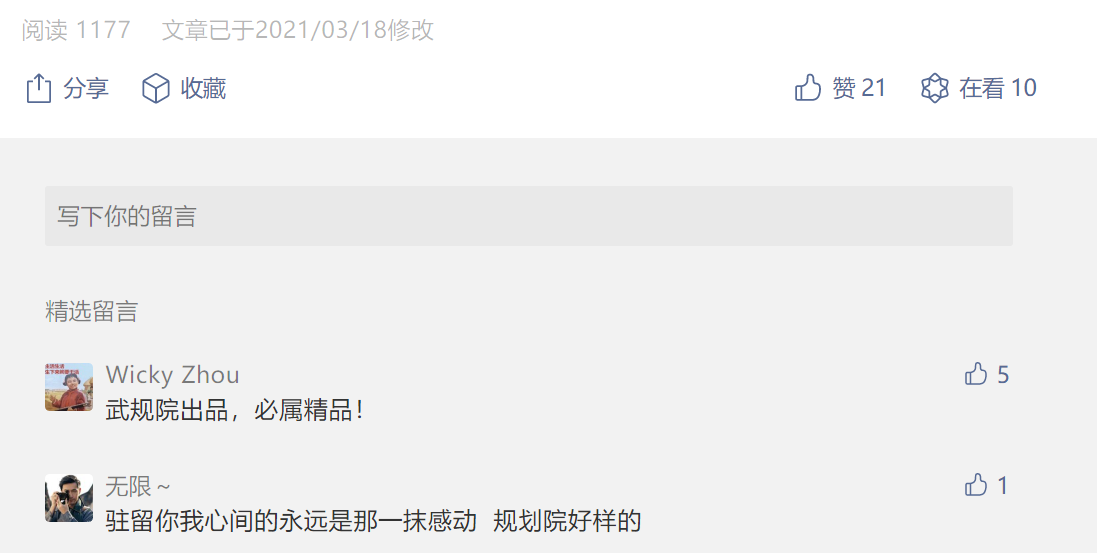Click the cube-shaped 收藏 icon
This screenshot has height=553, width=1097.
(155, 88)
